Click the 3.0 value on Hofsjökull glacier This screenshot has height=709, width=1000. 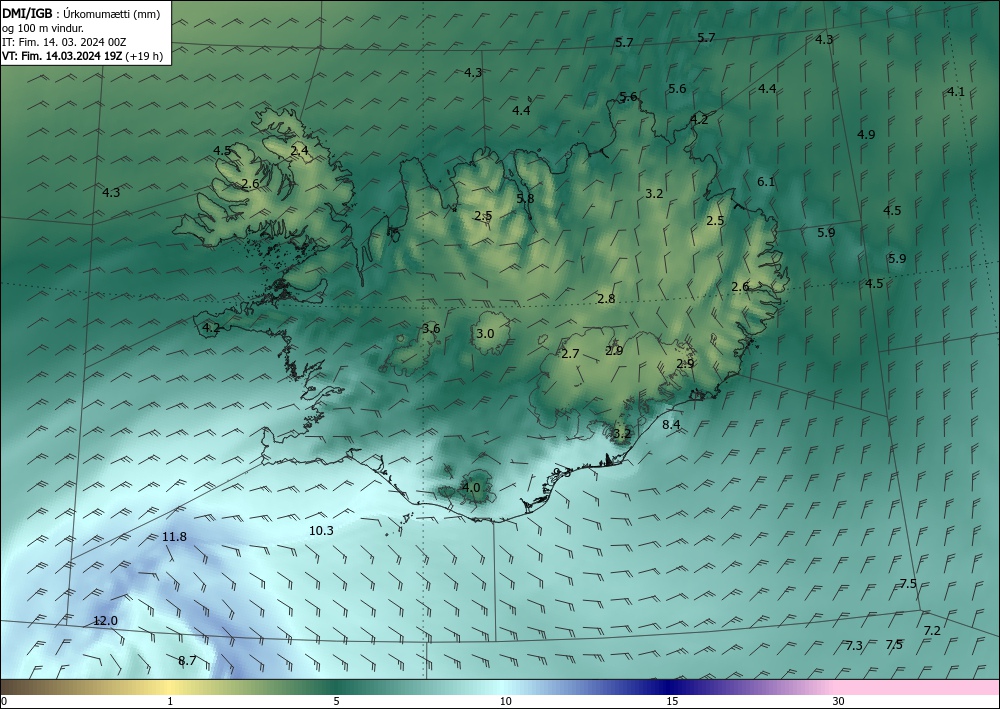point(485,333)
